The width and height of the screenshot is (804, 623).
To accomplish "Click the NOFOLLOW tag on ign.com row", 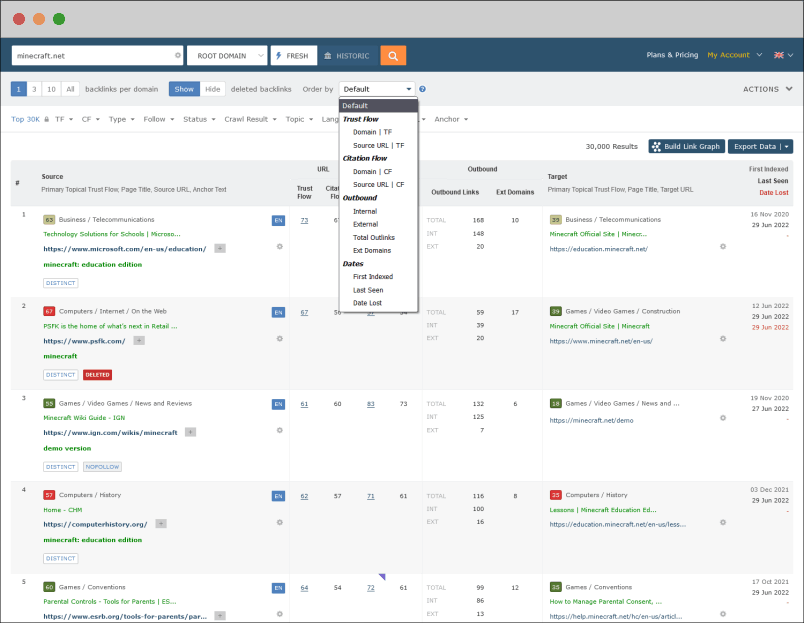I will coord(102,467).
